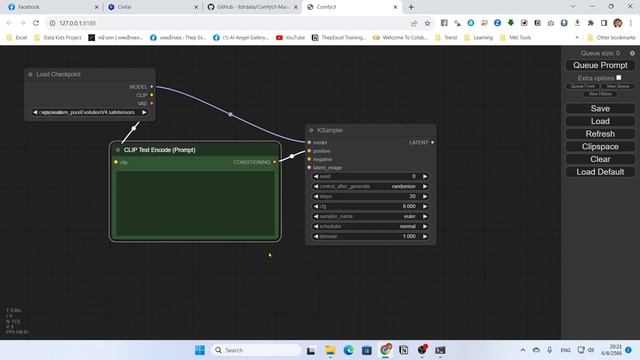Open the checkpoint name combo list
The image size is (640, 360).
90,112
